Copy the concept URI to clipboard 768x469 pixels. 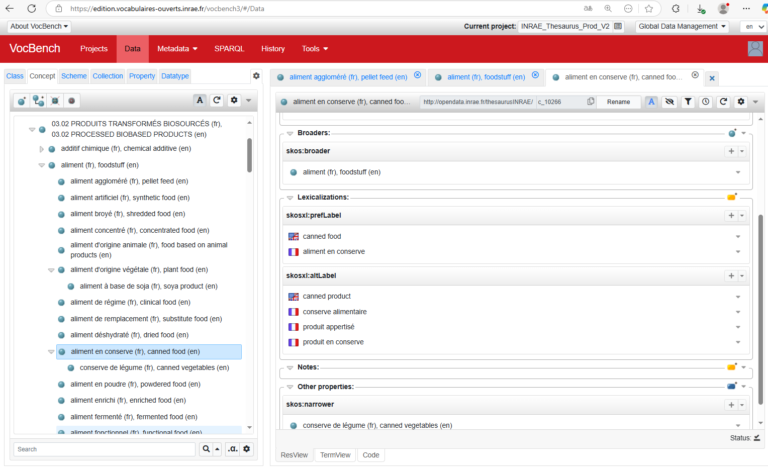coord(591,102)
